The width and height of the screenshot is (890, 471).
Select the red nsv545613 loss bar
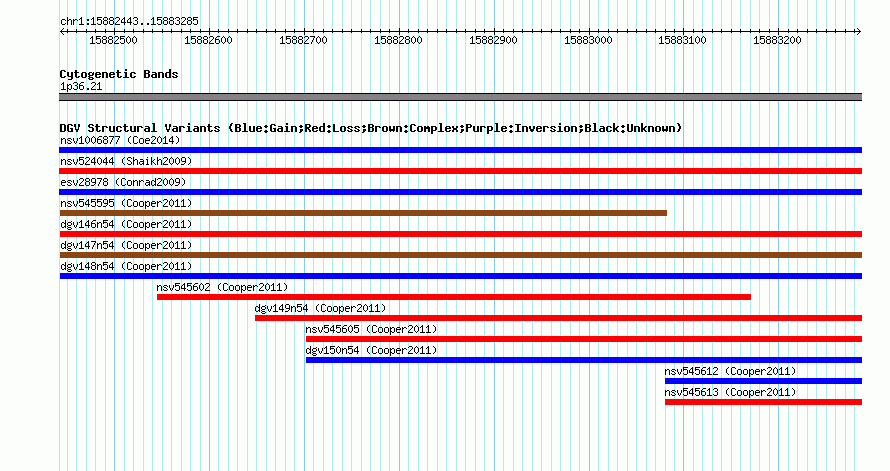click(763, 402)
